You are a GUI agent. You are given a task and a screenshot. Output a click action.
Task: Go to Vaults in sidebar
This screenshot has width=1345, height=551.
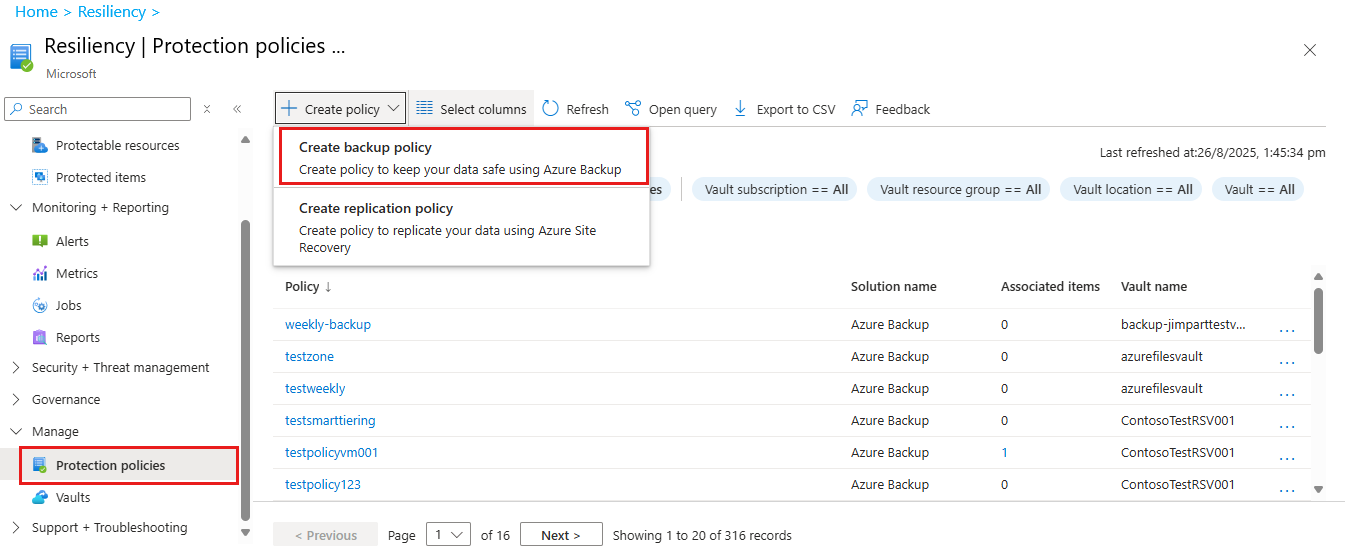click(x=73, y=497)
